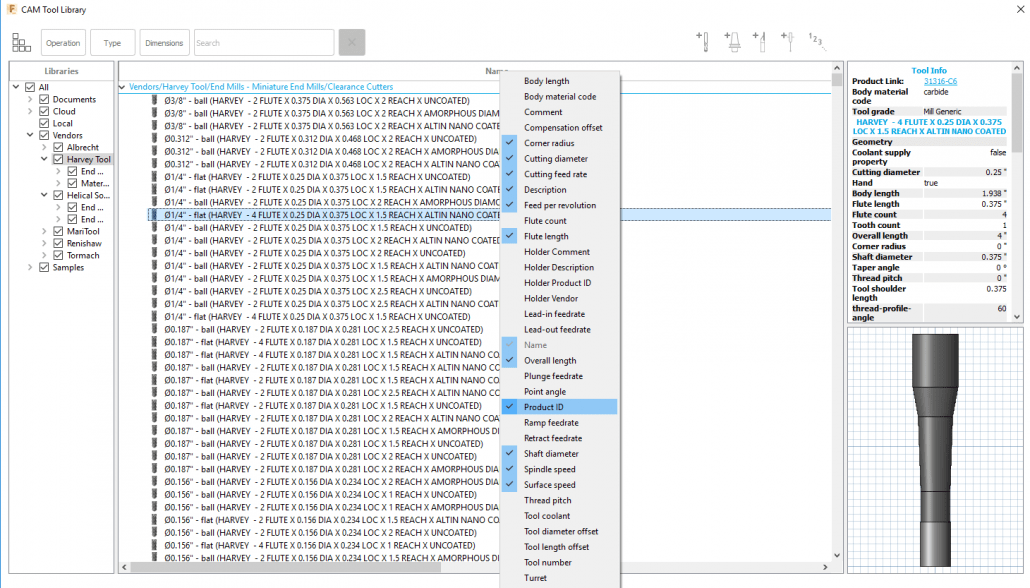This screenshot has height=588, width=1030.
Task: Collapse the Vendors/Harvey Tool/End Mills group header
Action: click(x=122, y=87)
